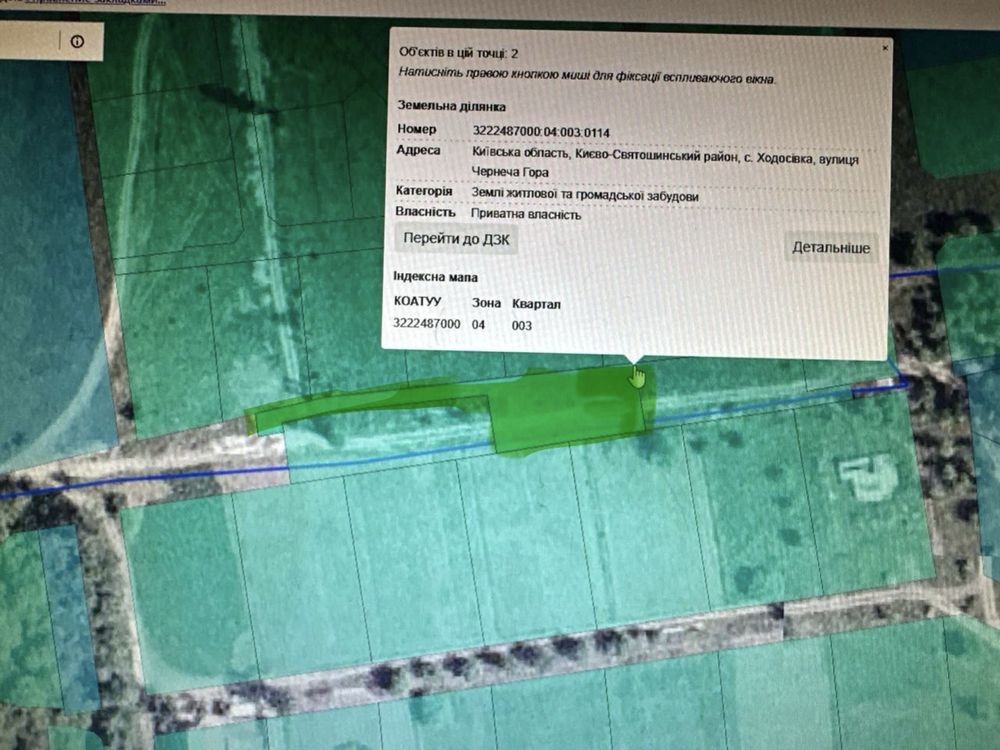The height and width of the screenshot is (750, 1000).
Task: Open the partially visible bookmarks link at top
Action: pos(96,3)
